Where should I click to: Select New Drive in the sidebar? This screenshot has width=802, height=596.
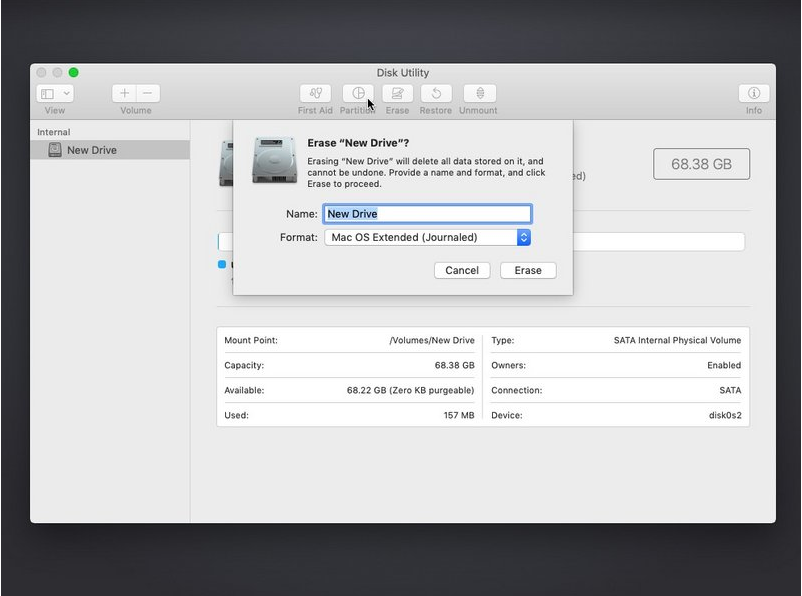click(x=91, y=150)
